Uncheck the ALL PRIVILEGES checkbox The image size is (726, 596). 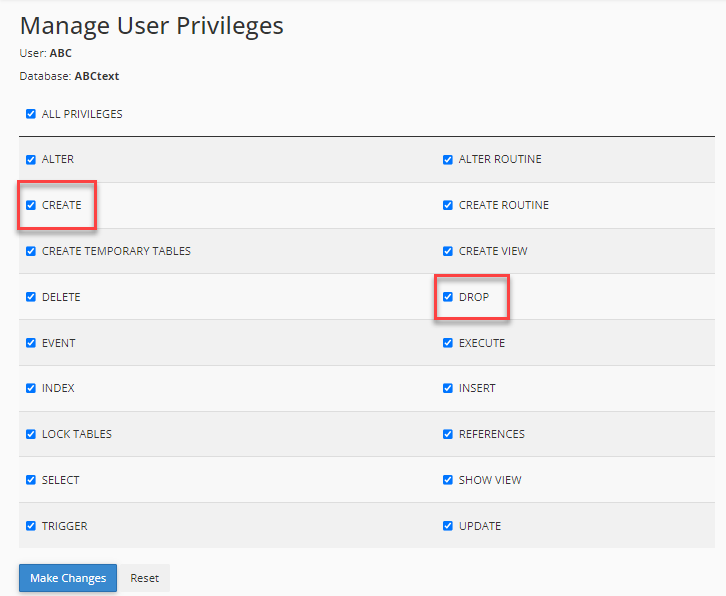31,114
